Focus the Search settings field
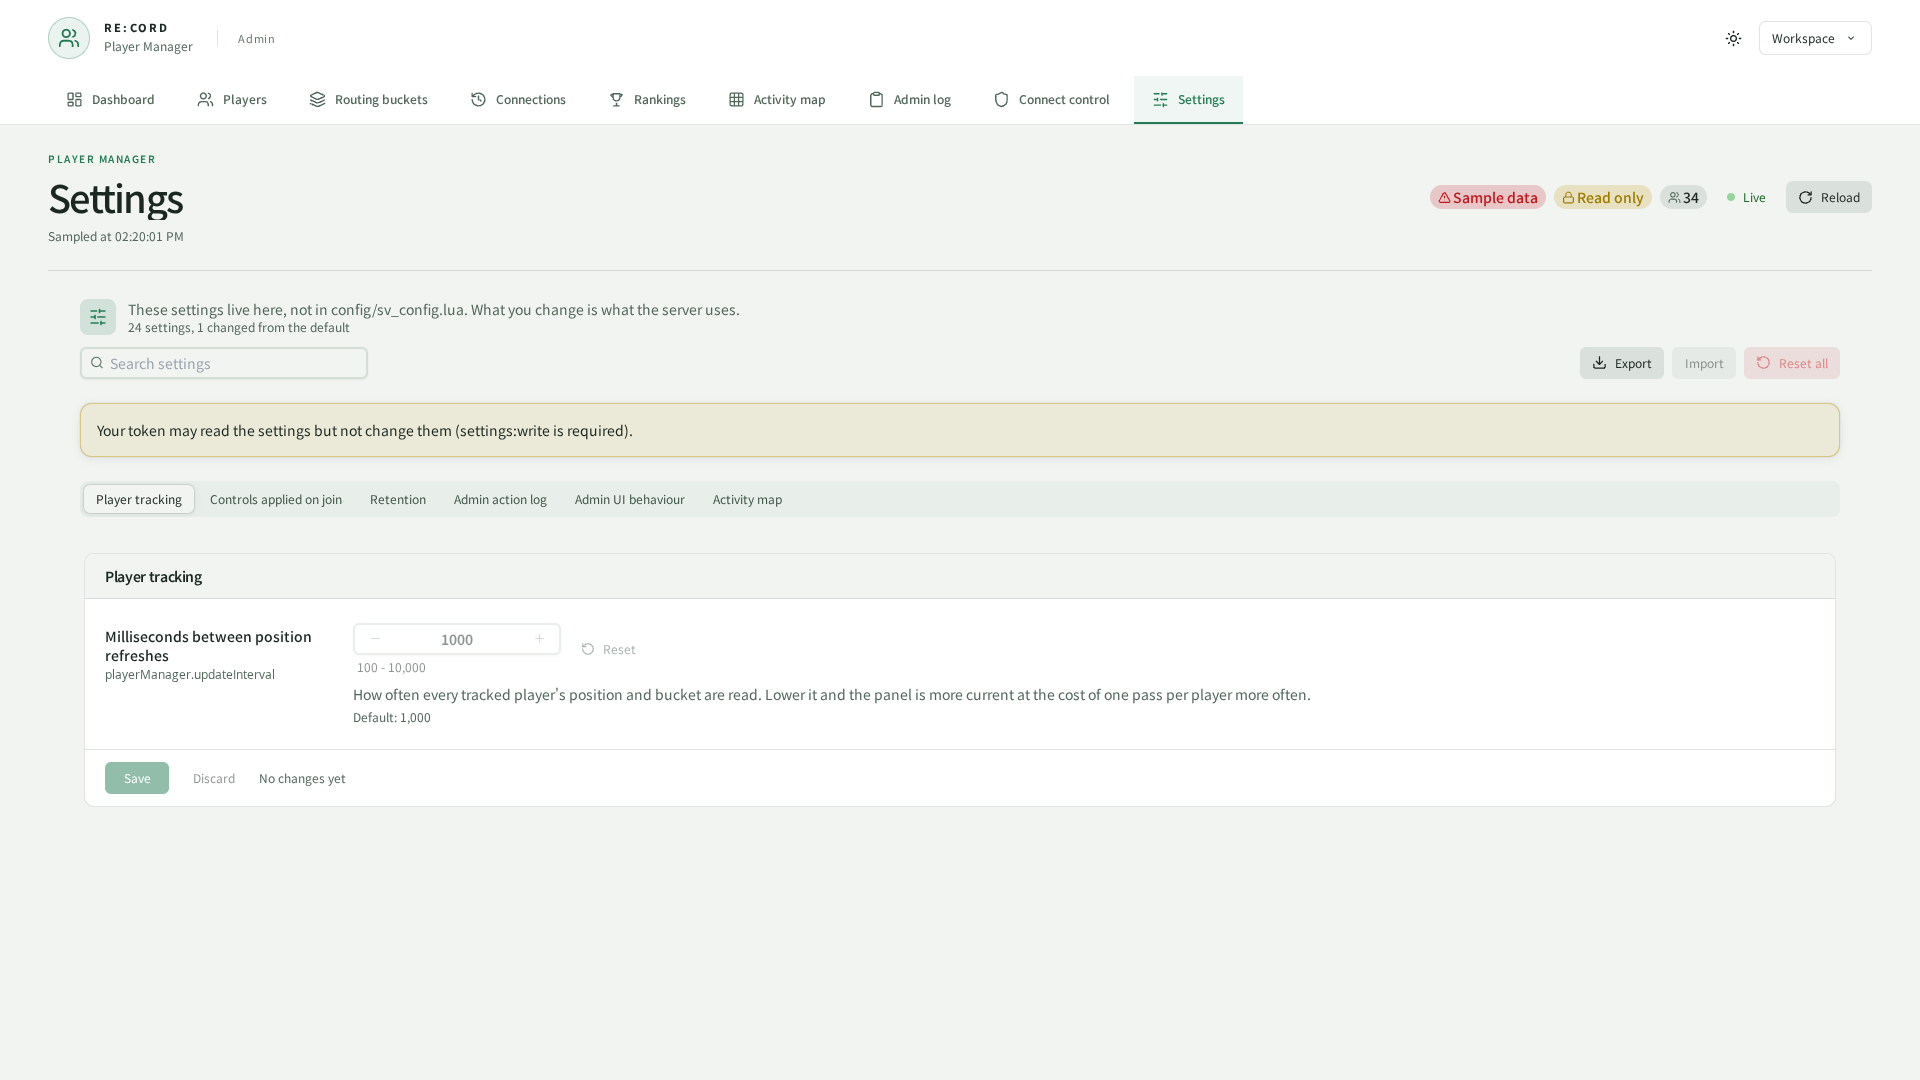Viewport: 1920px width, 1080px height. click(224, 363)
